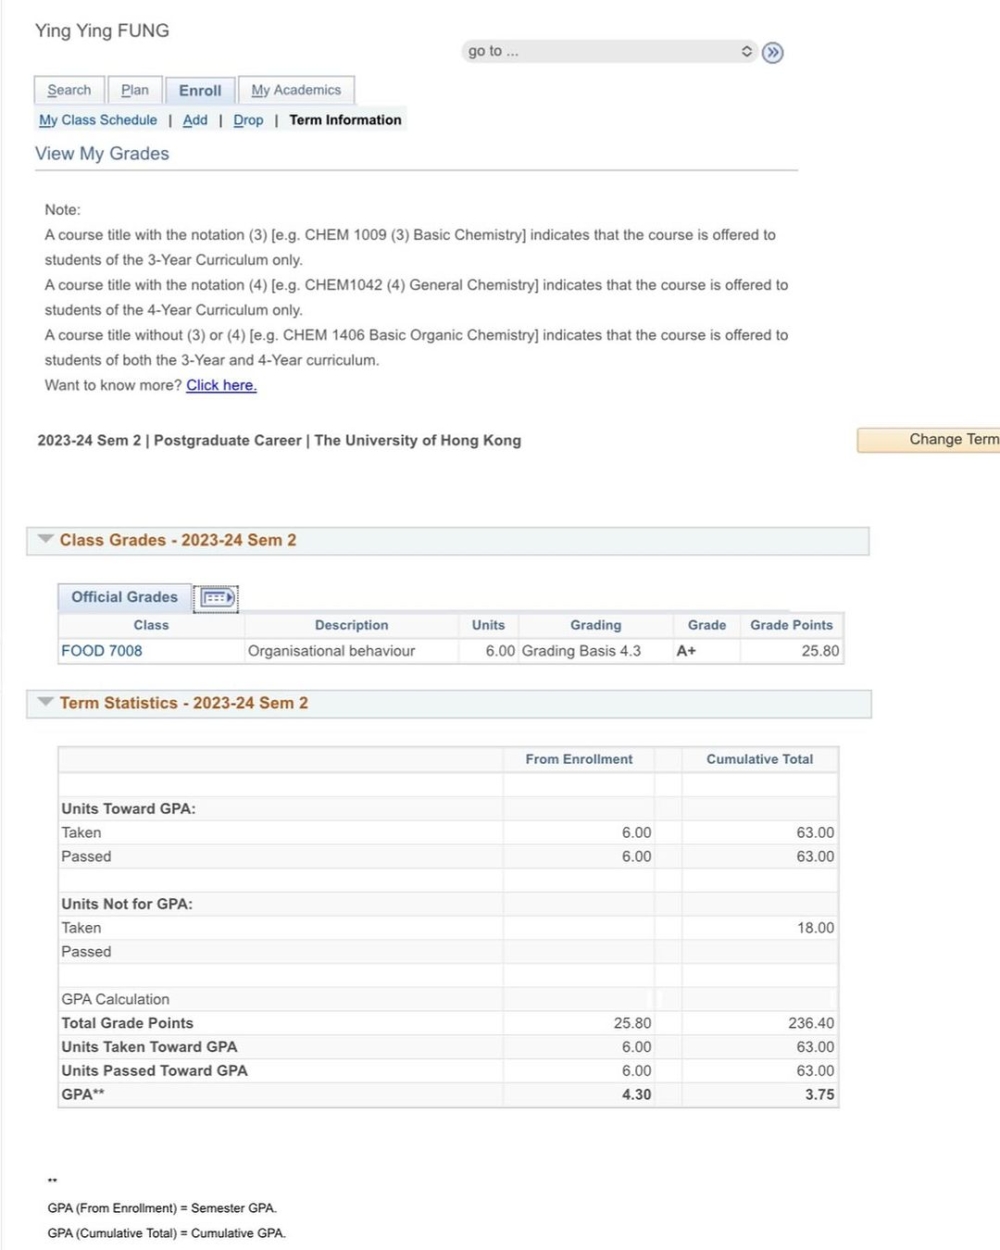Click the Class column header
Screen dimensions: 1000x1250
click(x=151, y=625)
